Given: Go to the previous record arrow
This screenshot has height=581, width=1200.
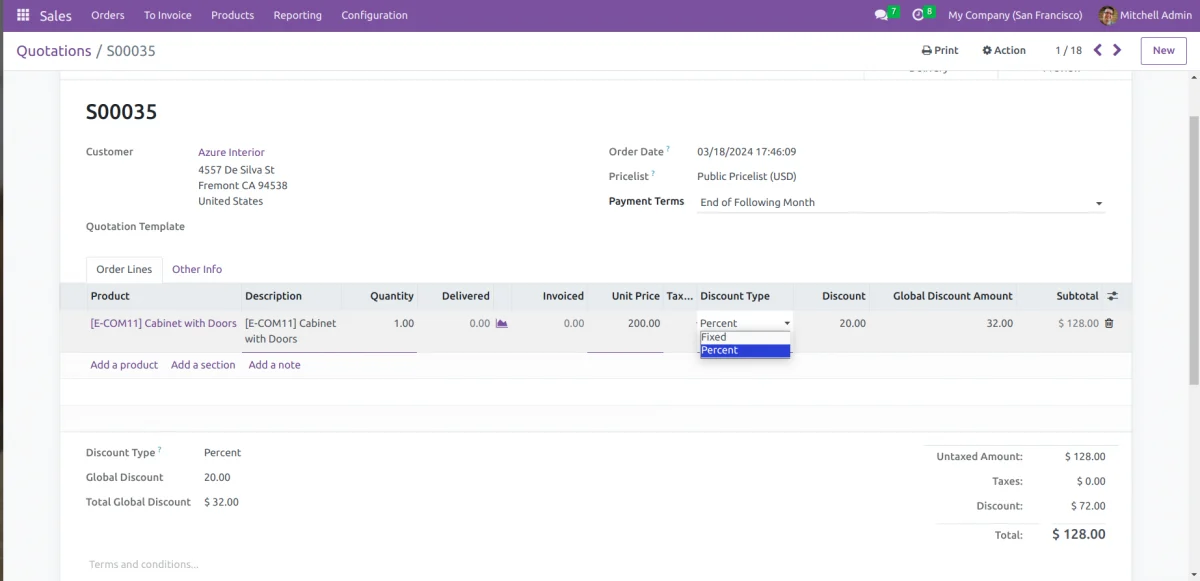Looking at the screenshot, I should 1098,50.
